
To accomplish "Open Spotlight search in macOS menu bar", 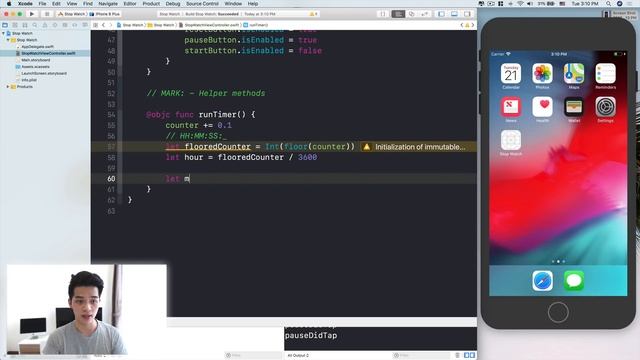I will 608,4.
